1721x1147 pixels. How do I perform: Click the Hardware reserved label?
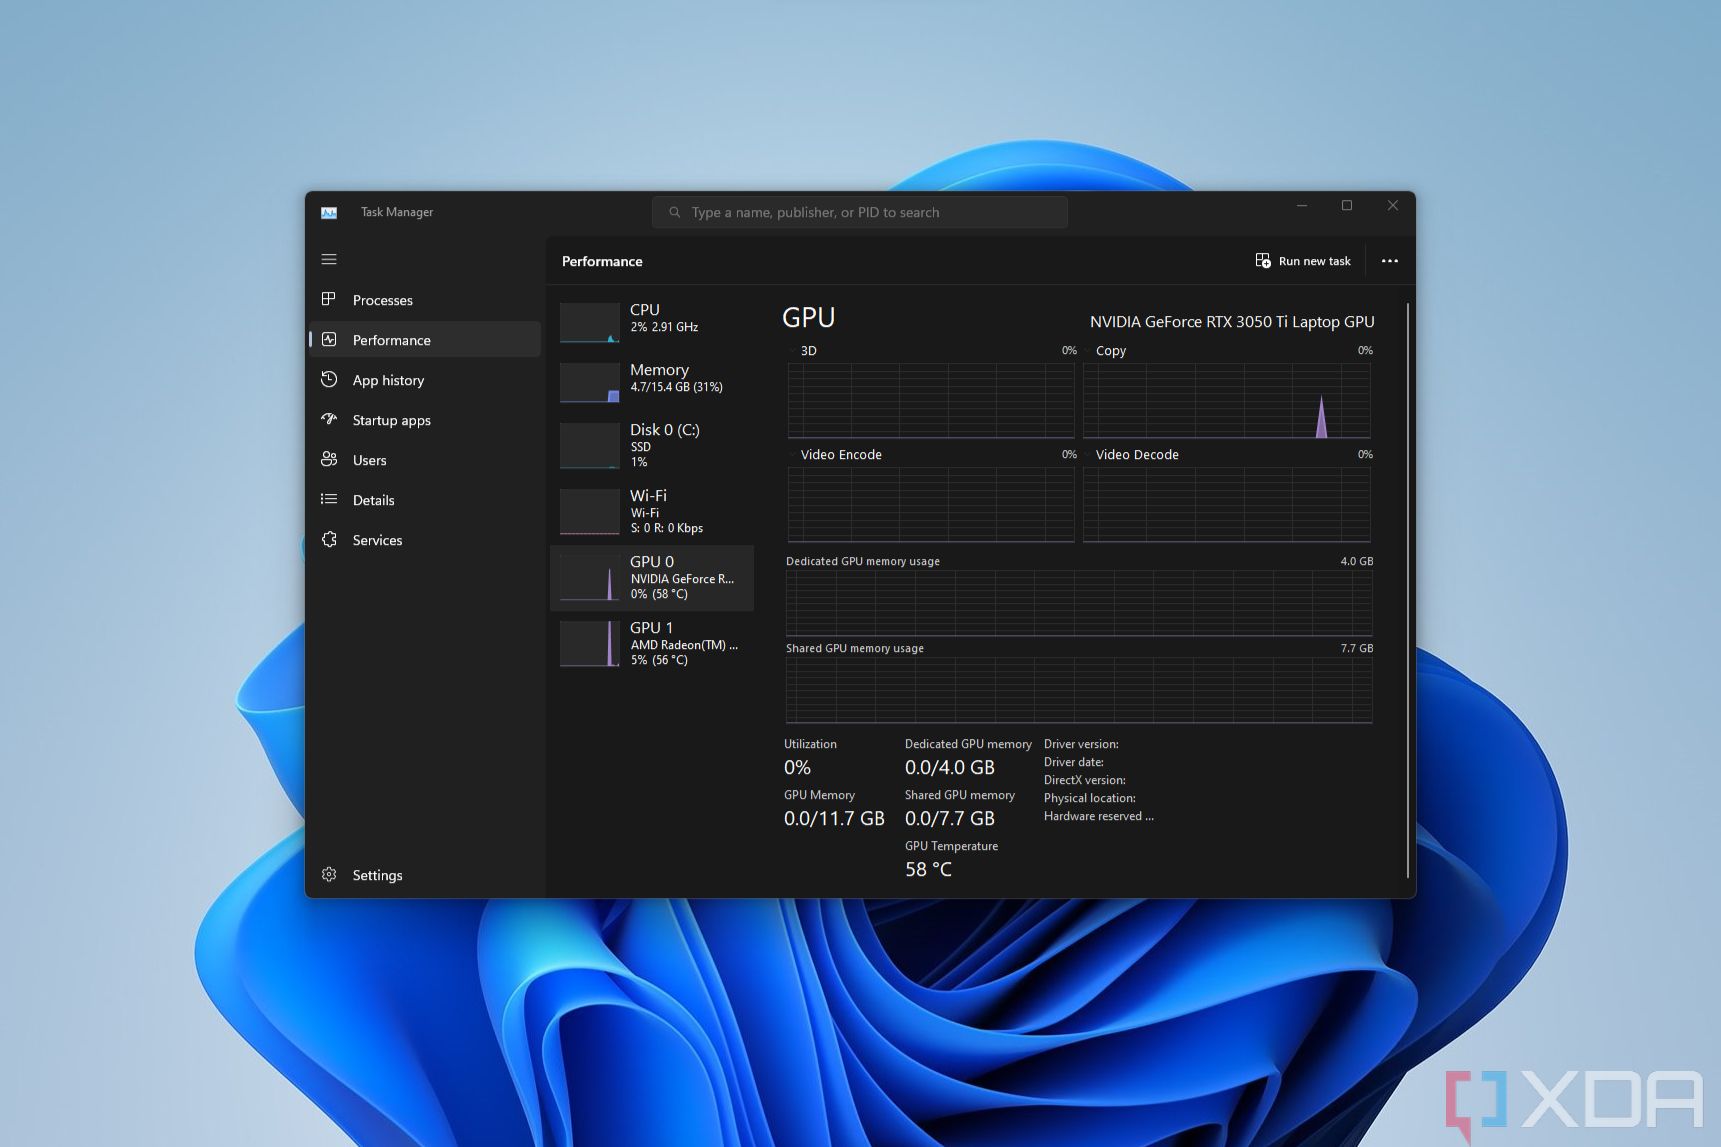coord(1098,816)
